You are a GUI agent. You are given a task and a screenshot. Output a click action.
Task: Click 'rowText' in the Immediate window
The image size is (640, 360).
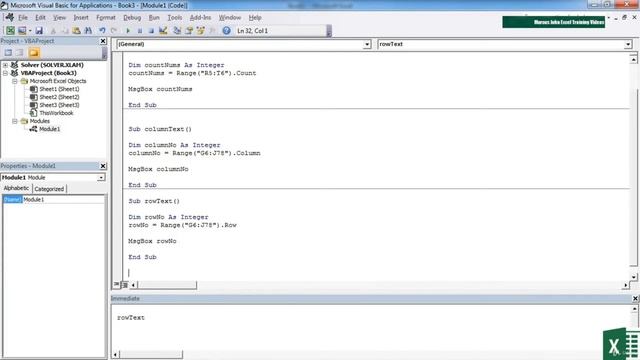point(131,318)
